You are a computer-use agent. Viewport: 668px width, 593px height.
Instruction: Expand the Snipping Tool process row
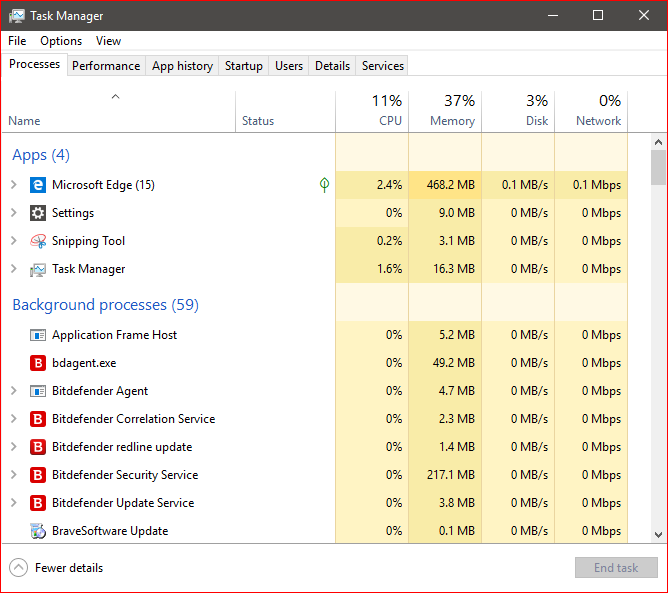pyautogui.click(x=14, y=241)
